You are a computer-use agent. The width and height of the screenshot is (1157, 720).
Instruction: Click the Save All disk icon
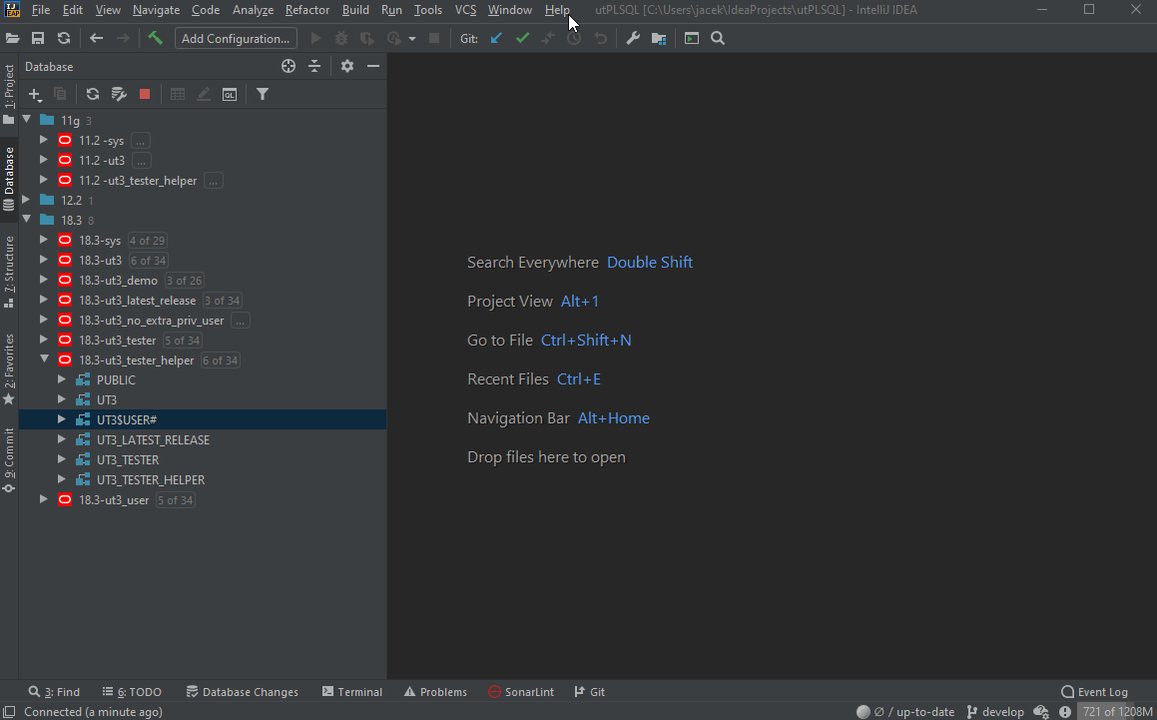coord(38,38)
